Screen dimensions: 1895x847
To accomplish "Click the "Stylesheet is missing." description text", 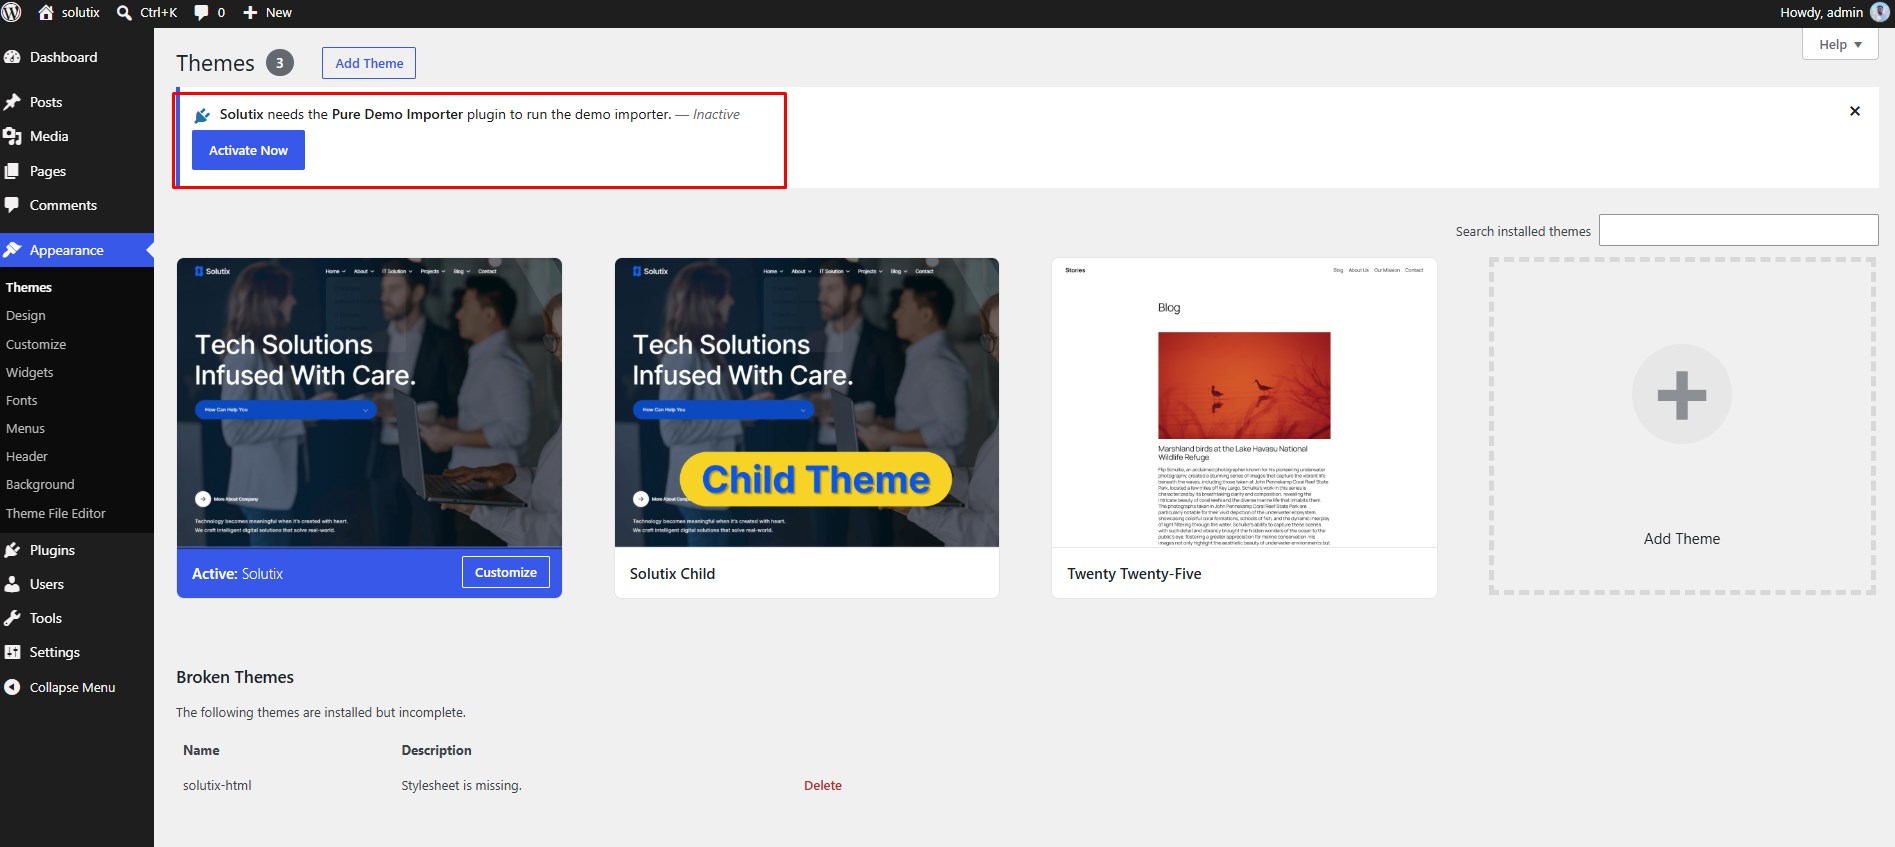I will click(x=462, y=785).
